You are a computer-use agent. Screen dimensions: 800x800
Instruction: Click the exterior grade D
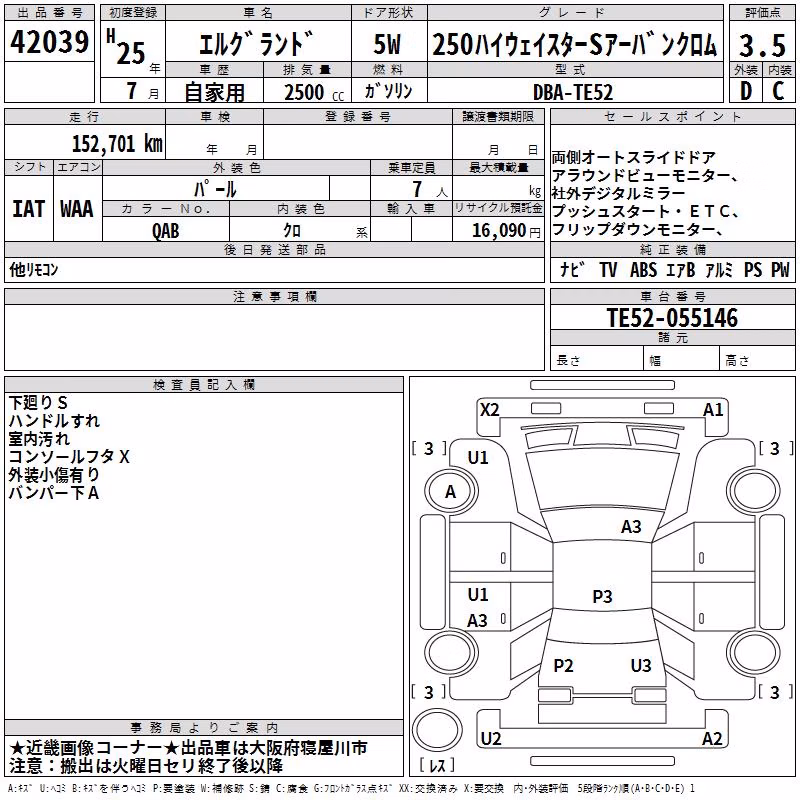coord(746,91)
